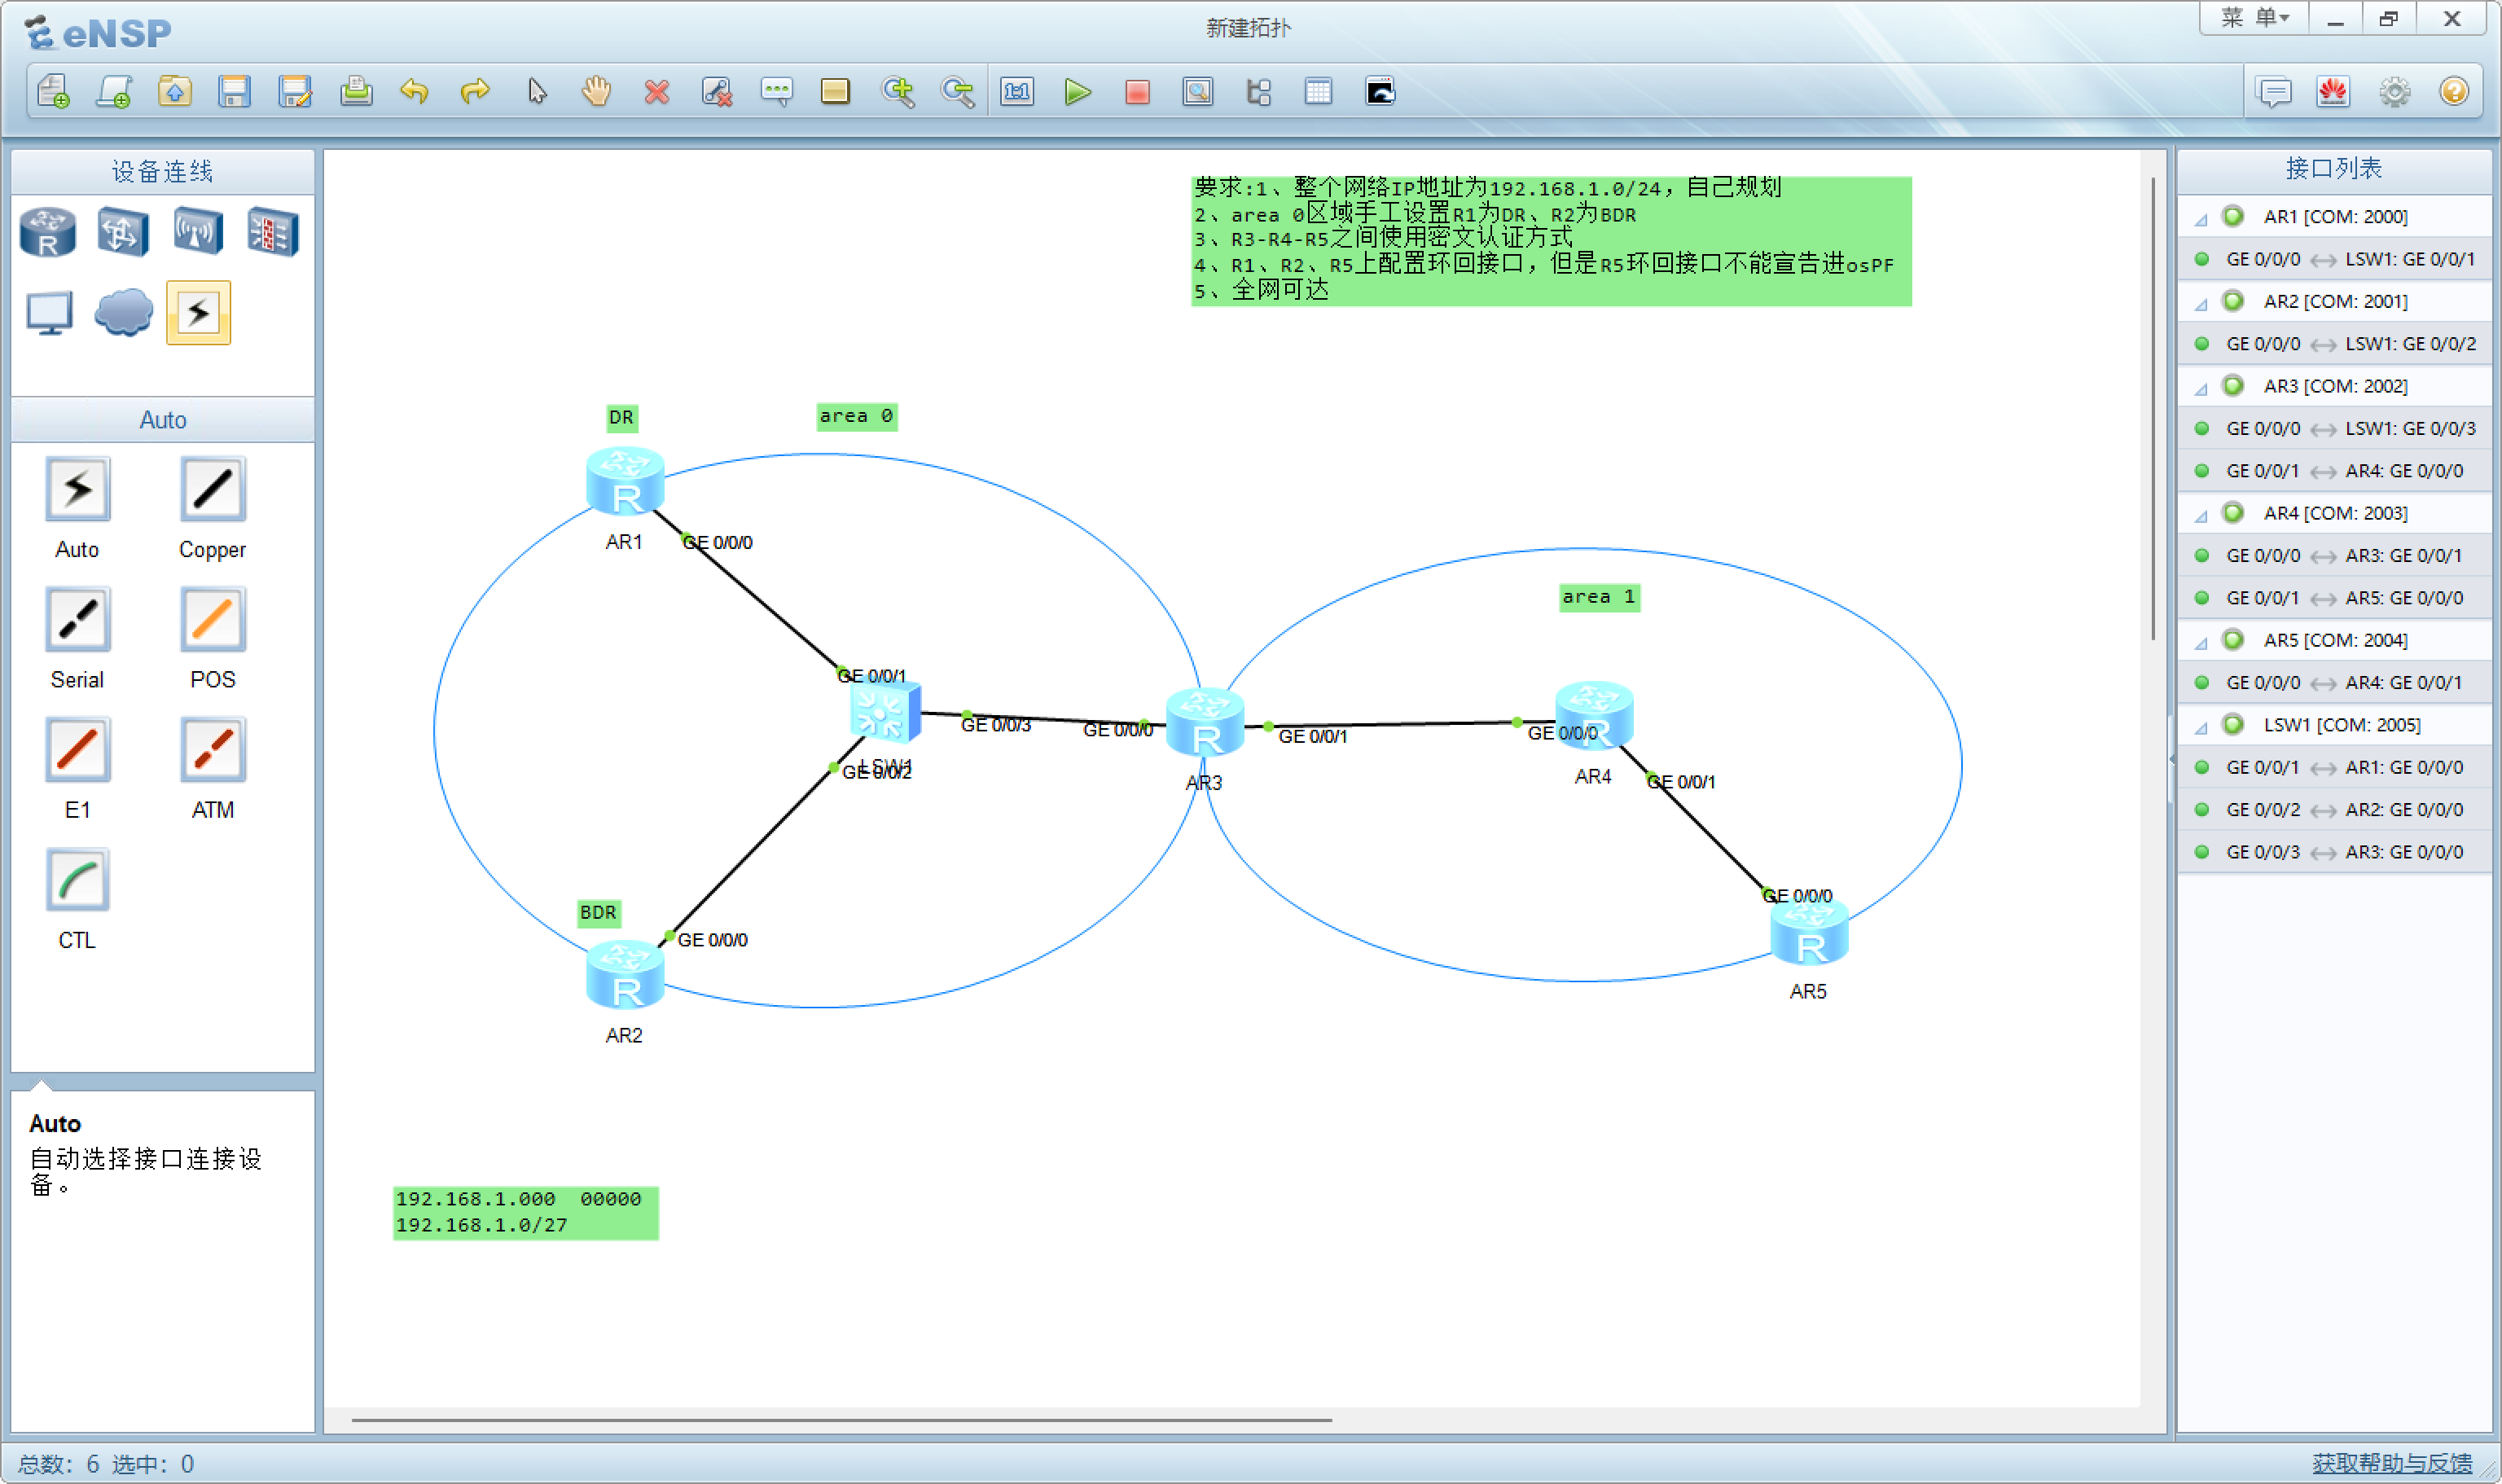The image size is (2502, 1484).
Task: Open the eNSP settings gear icon
Action: click(2393, 91)
